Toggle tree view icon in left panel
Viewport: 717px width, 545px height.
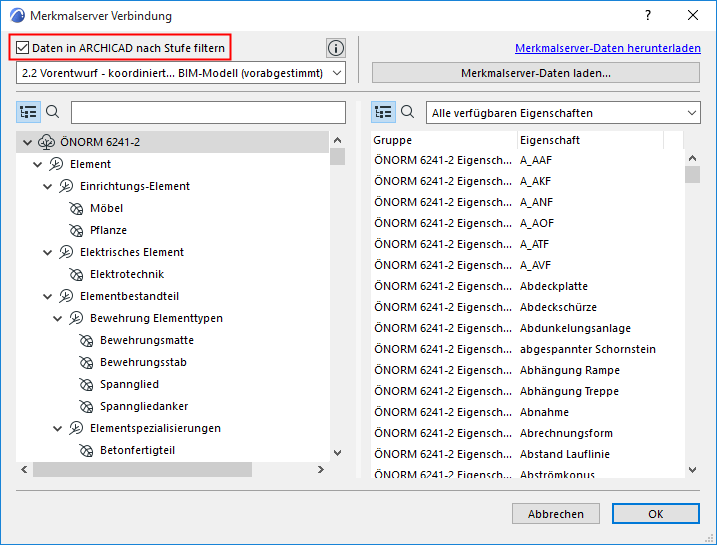[28, 112]
